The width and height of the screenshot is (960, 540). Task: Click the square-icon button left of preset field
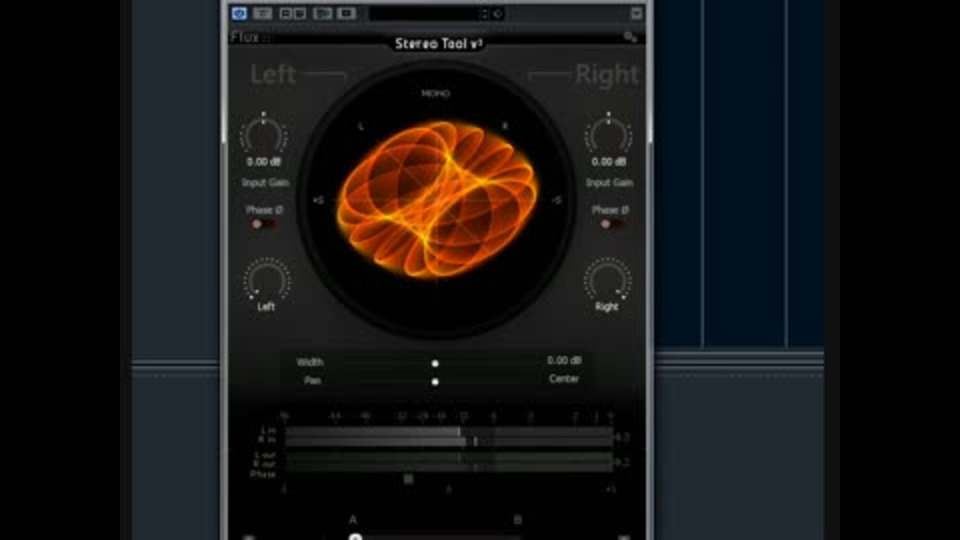pyautogui.click(x=347, y=13)
